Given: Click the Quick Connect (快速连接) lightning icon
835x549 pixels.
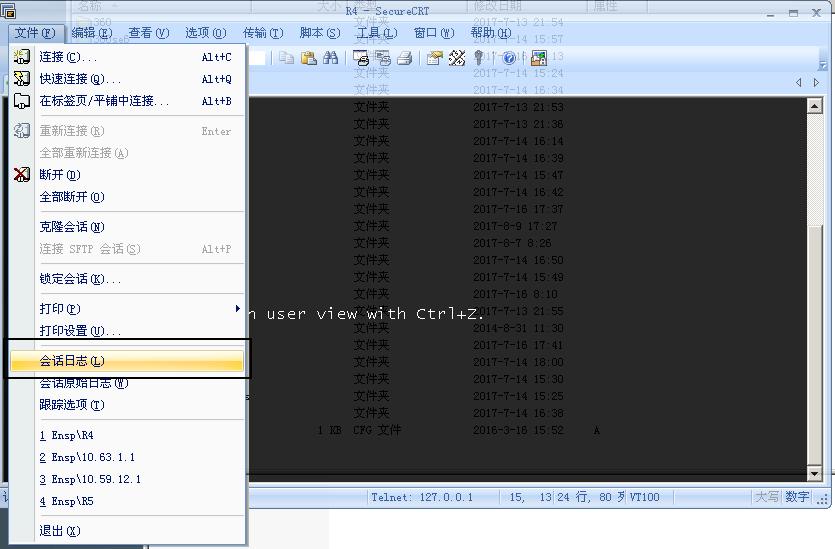Looking at the screenshot, I should point(22,79).
